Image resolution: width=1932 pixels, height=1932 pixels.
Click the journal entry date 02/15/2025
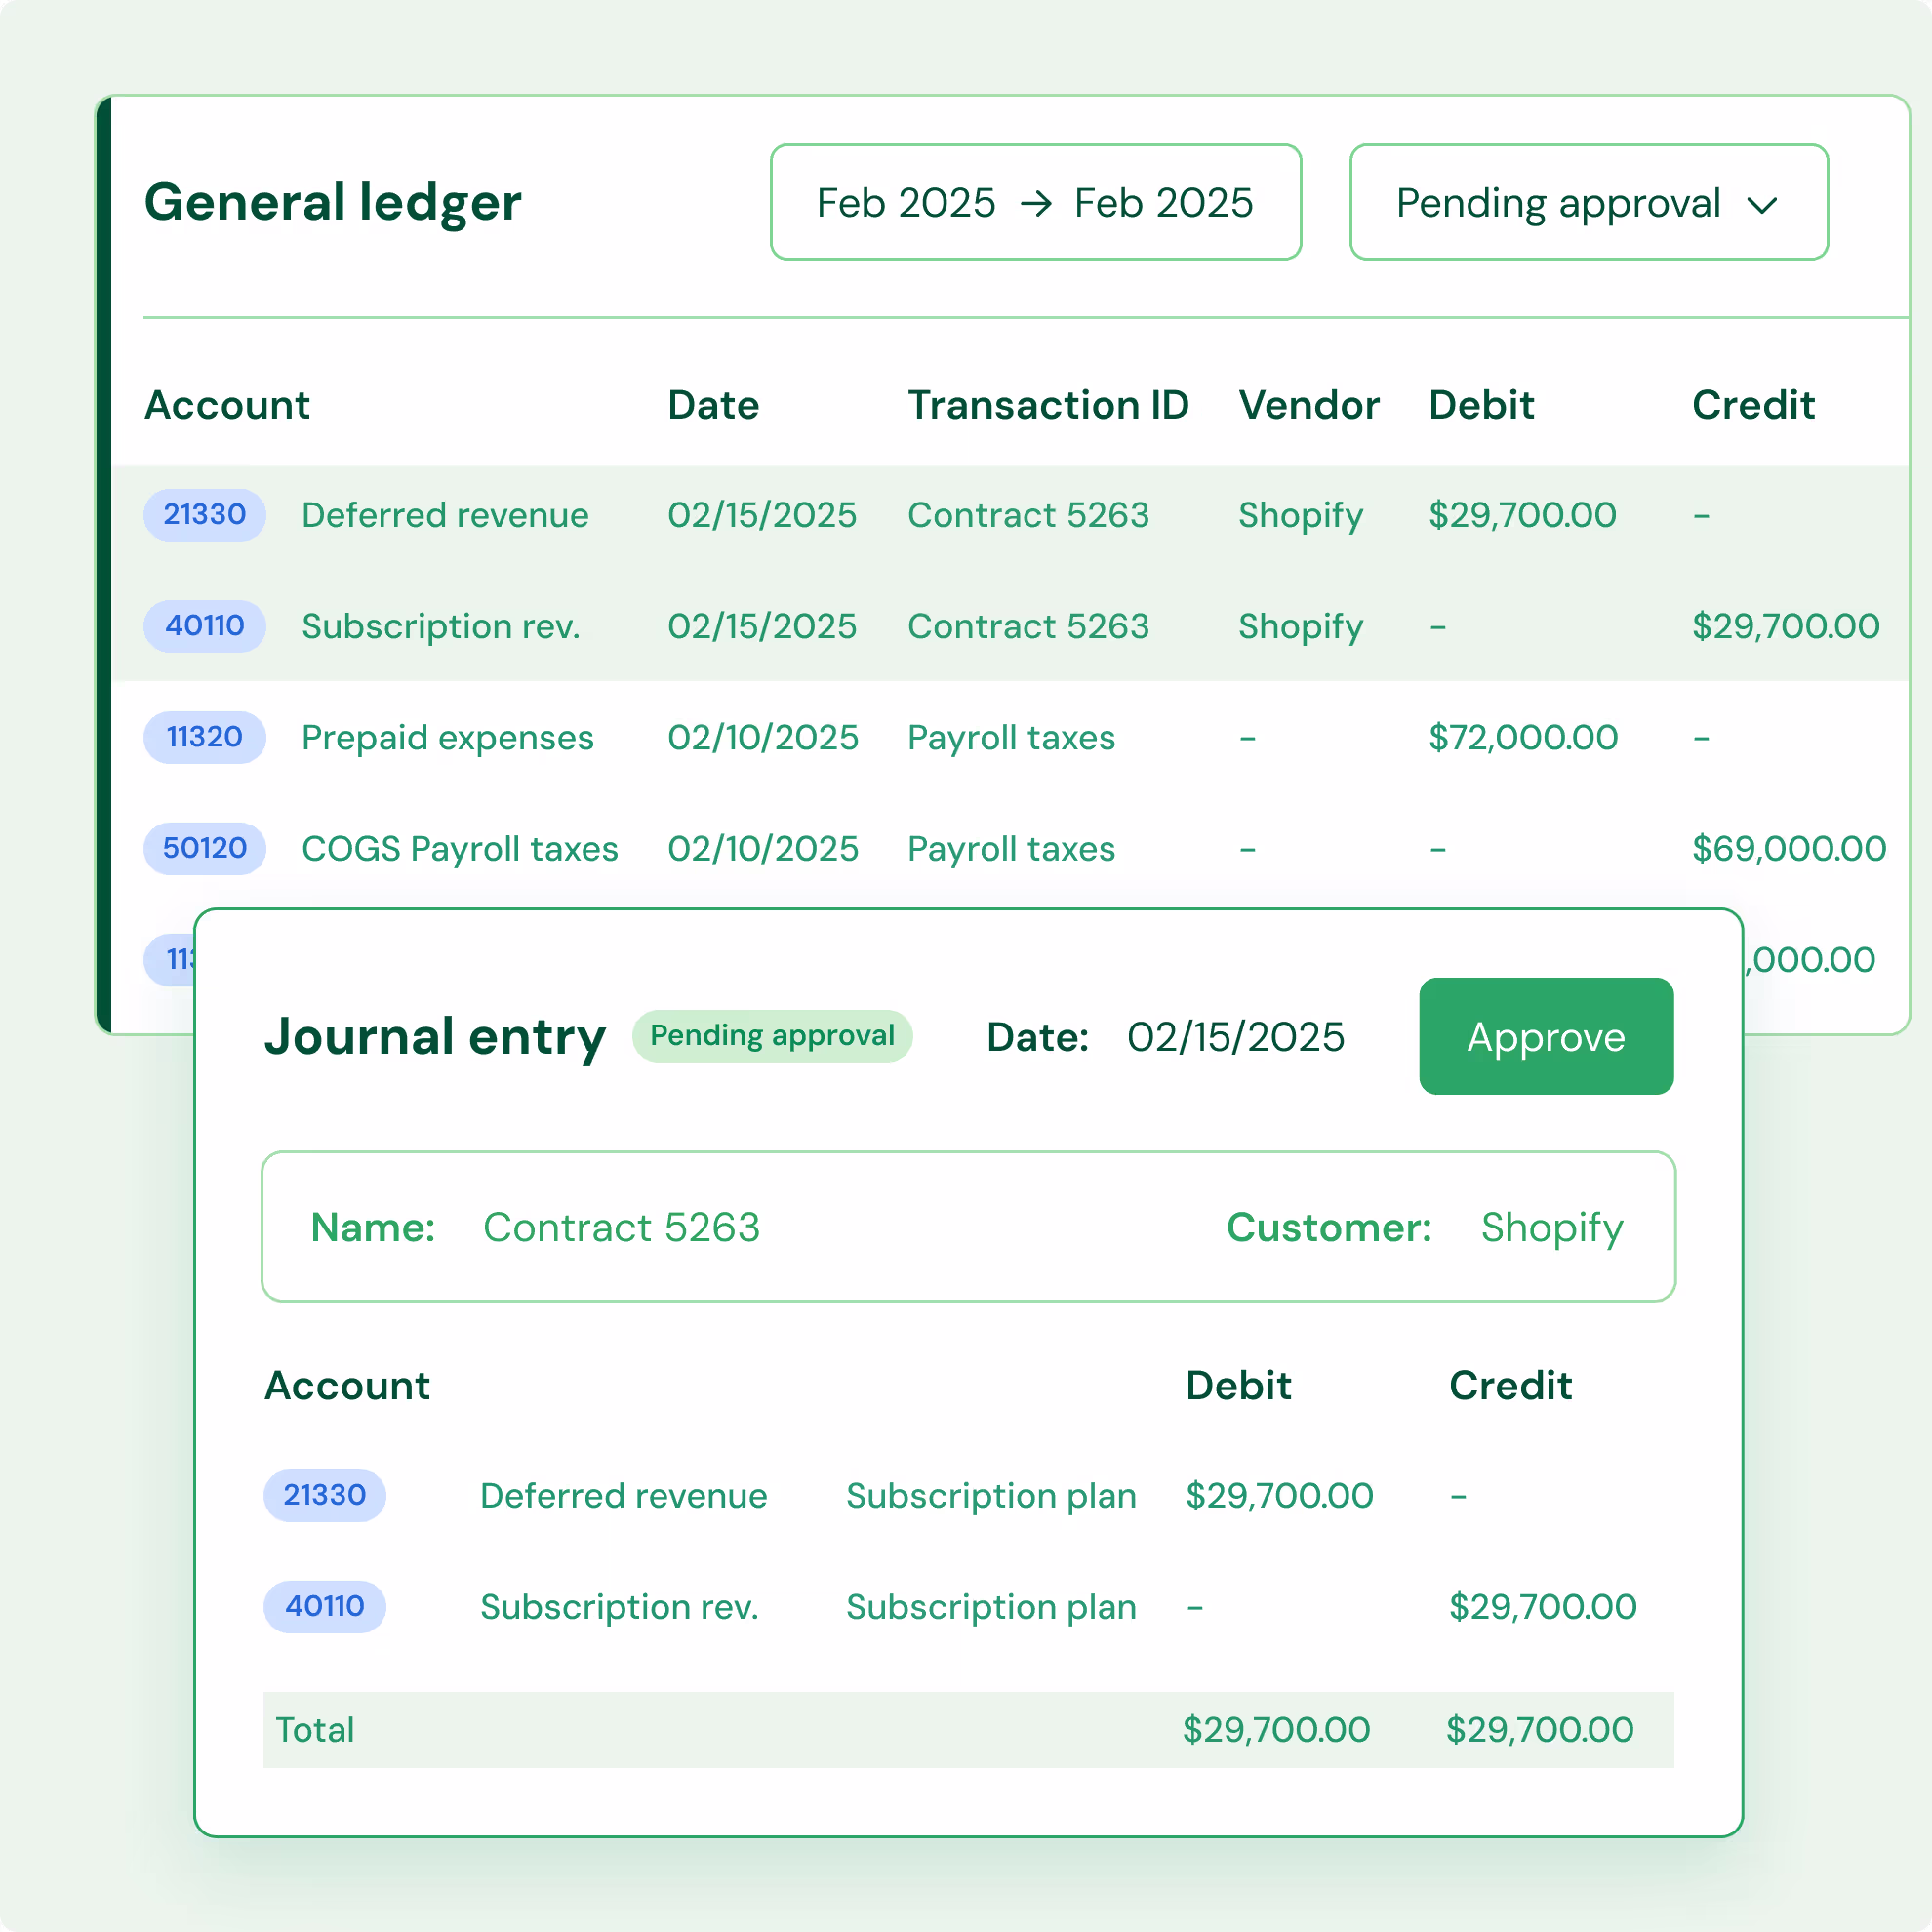coord(1235,1037)
